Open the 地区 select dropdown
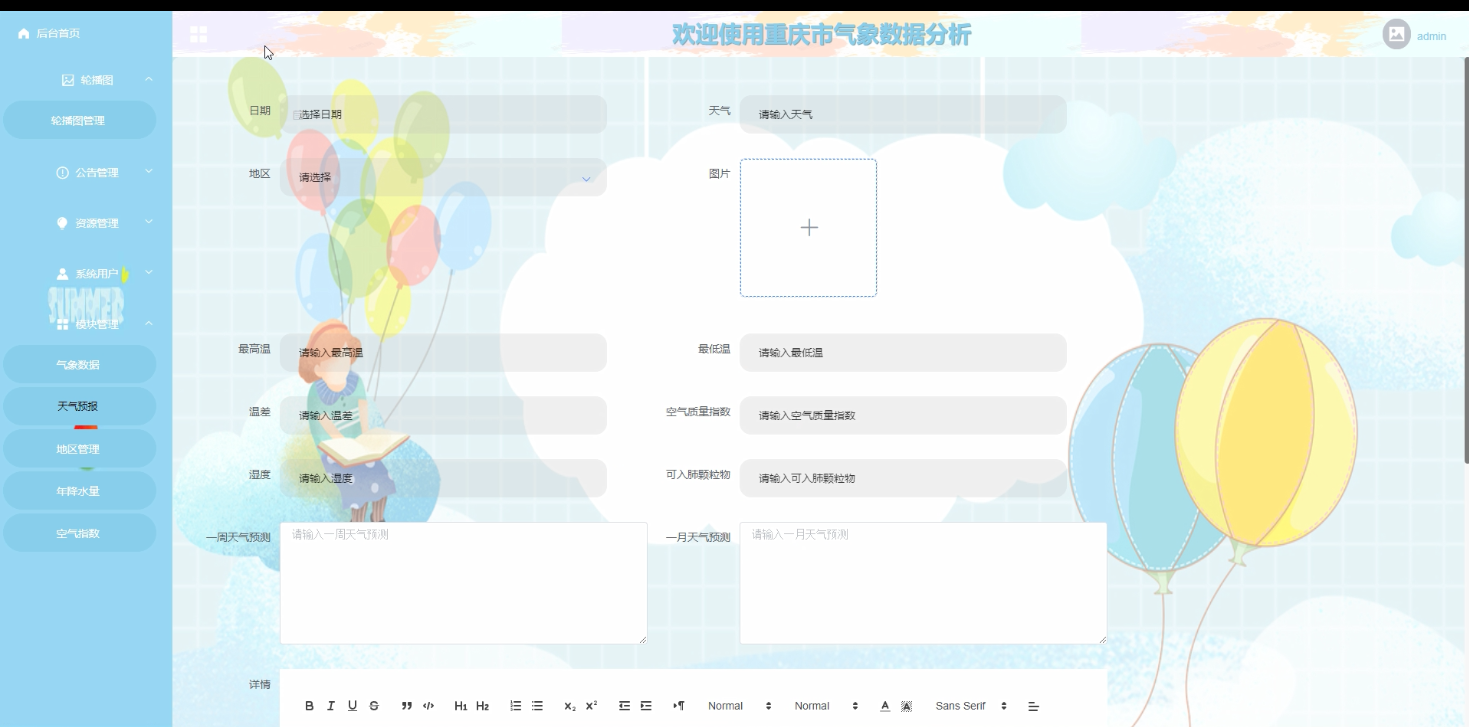Viewport: 1469px width, 727px height. [443, 177]
